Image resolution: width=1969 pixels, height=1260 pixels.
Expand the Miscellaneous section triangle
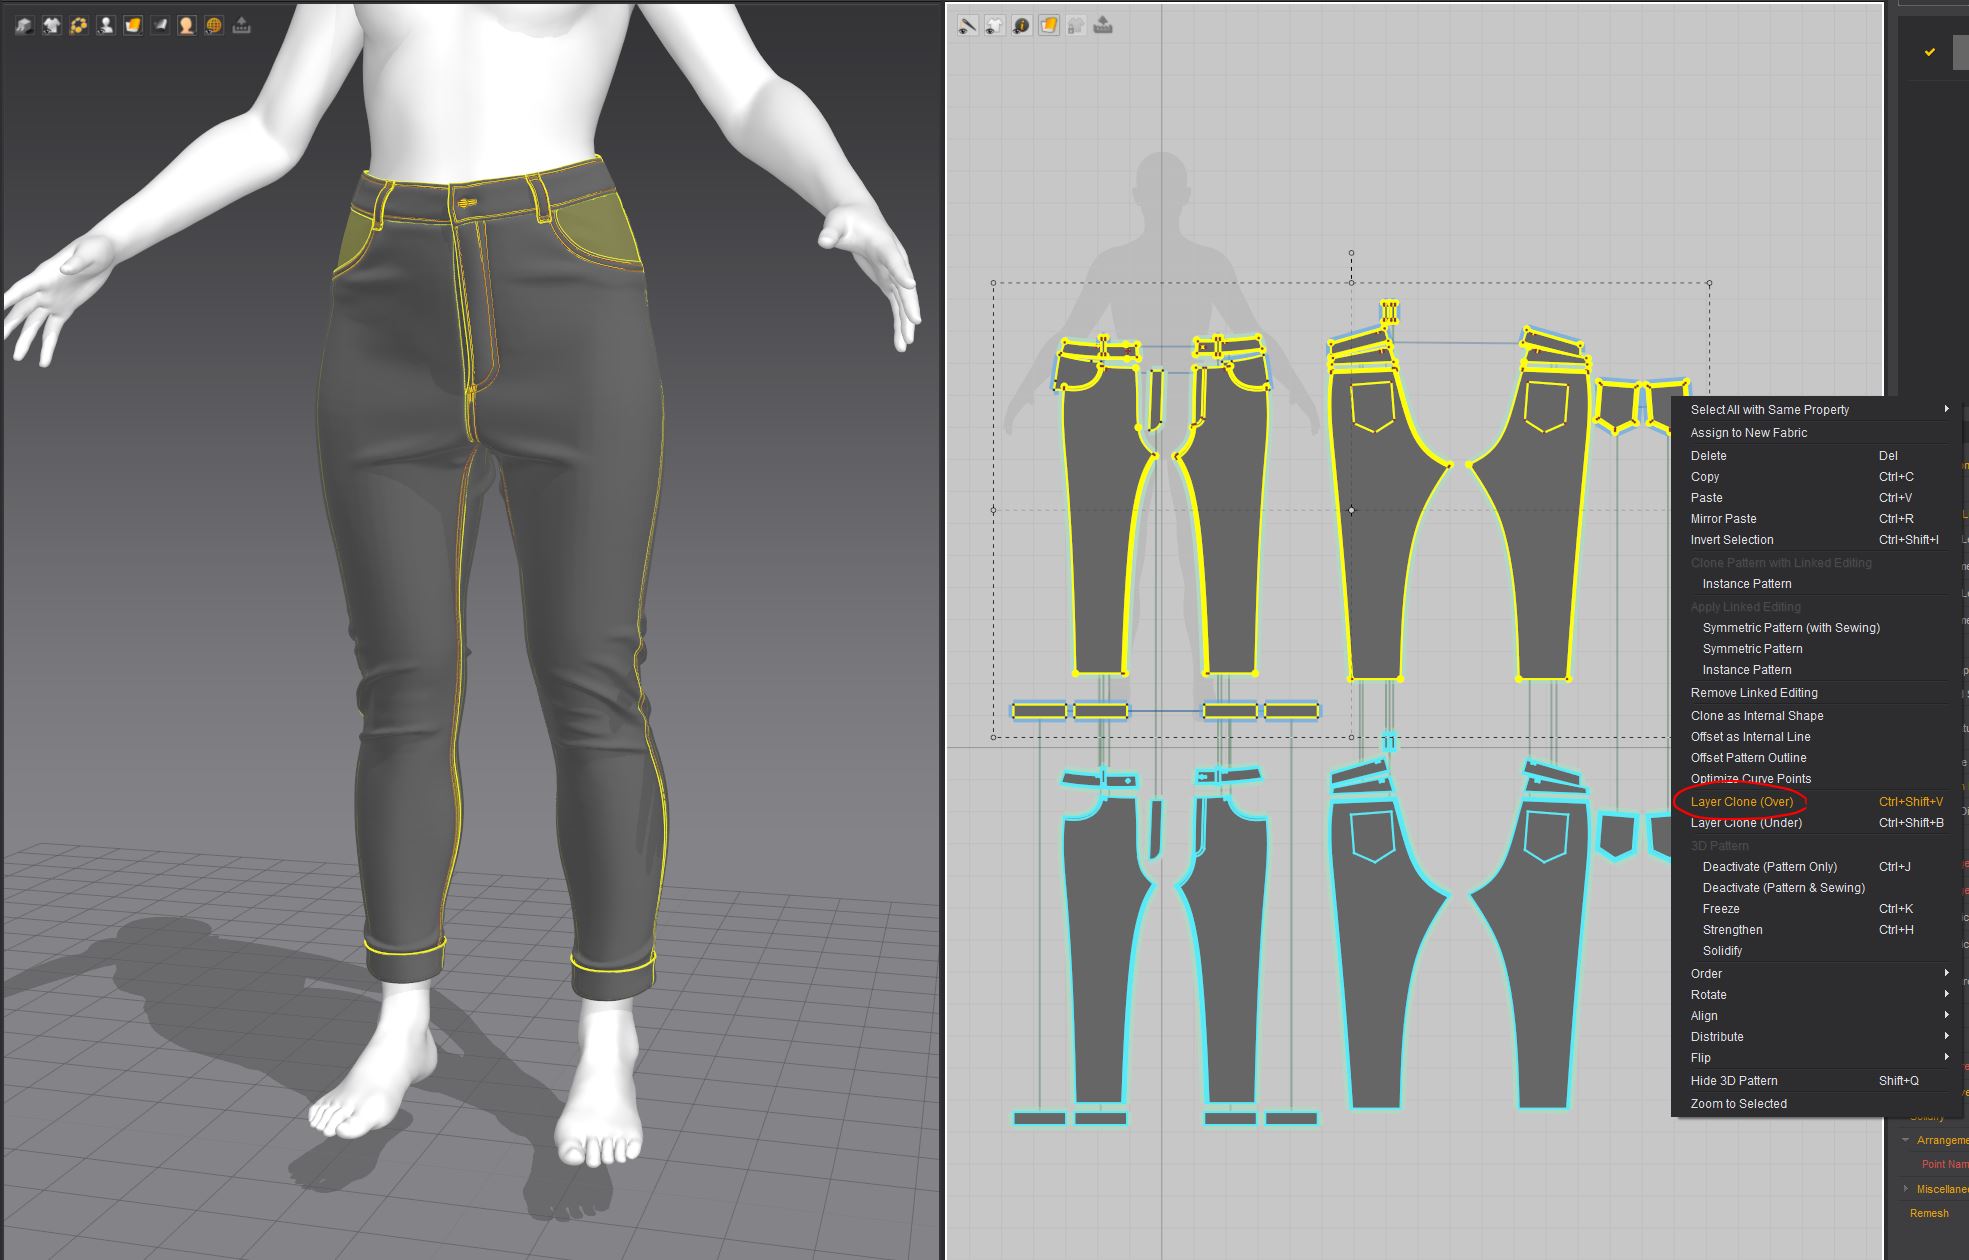(1905, 1189)
